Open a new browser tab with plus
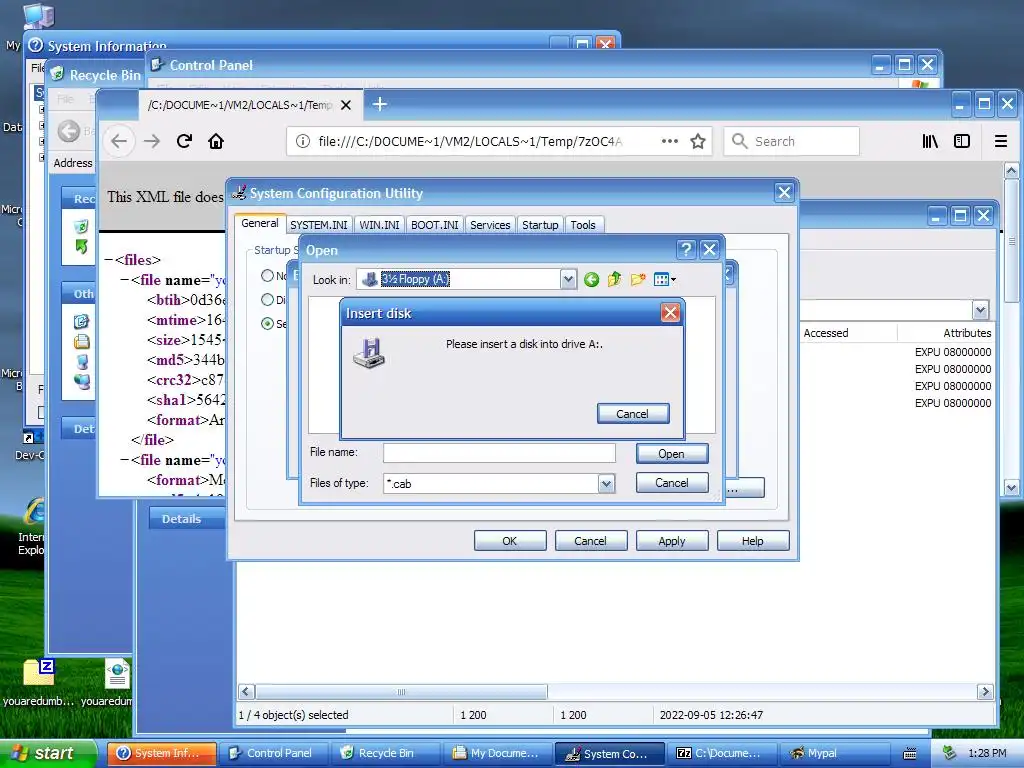The image size is (1024, 768). point(379,104)
